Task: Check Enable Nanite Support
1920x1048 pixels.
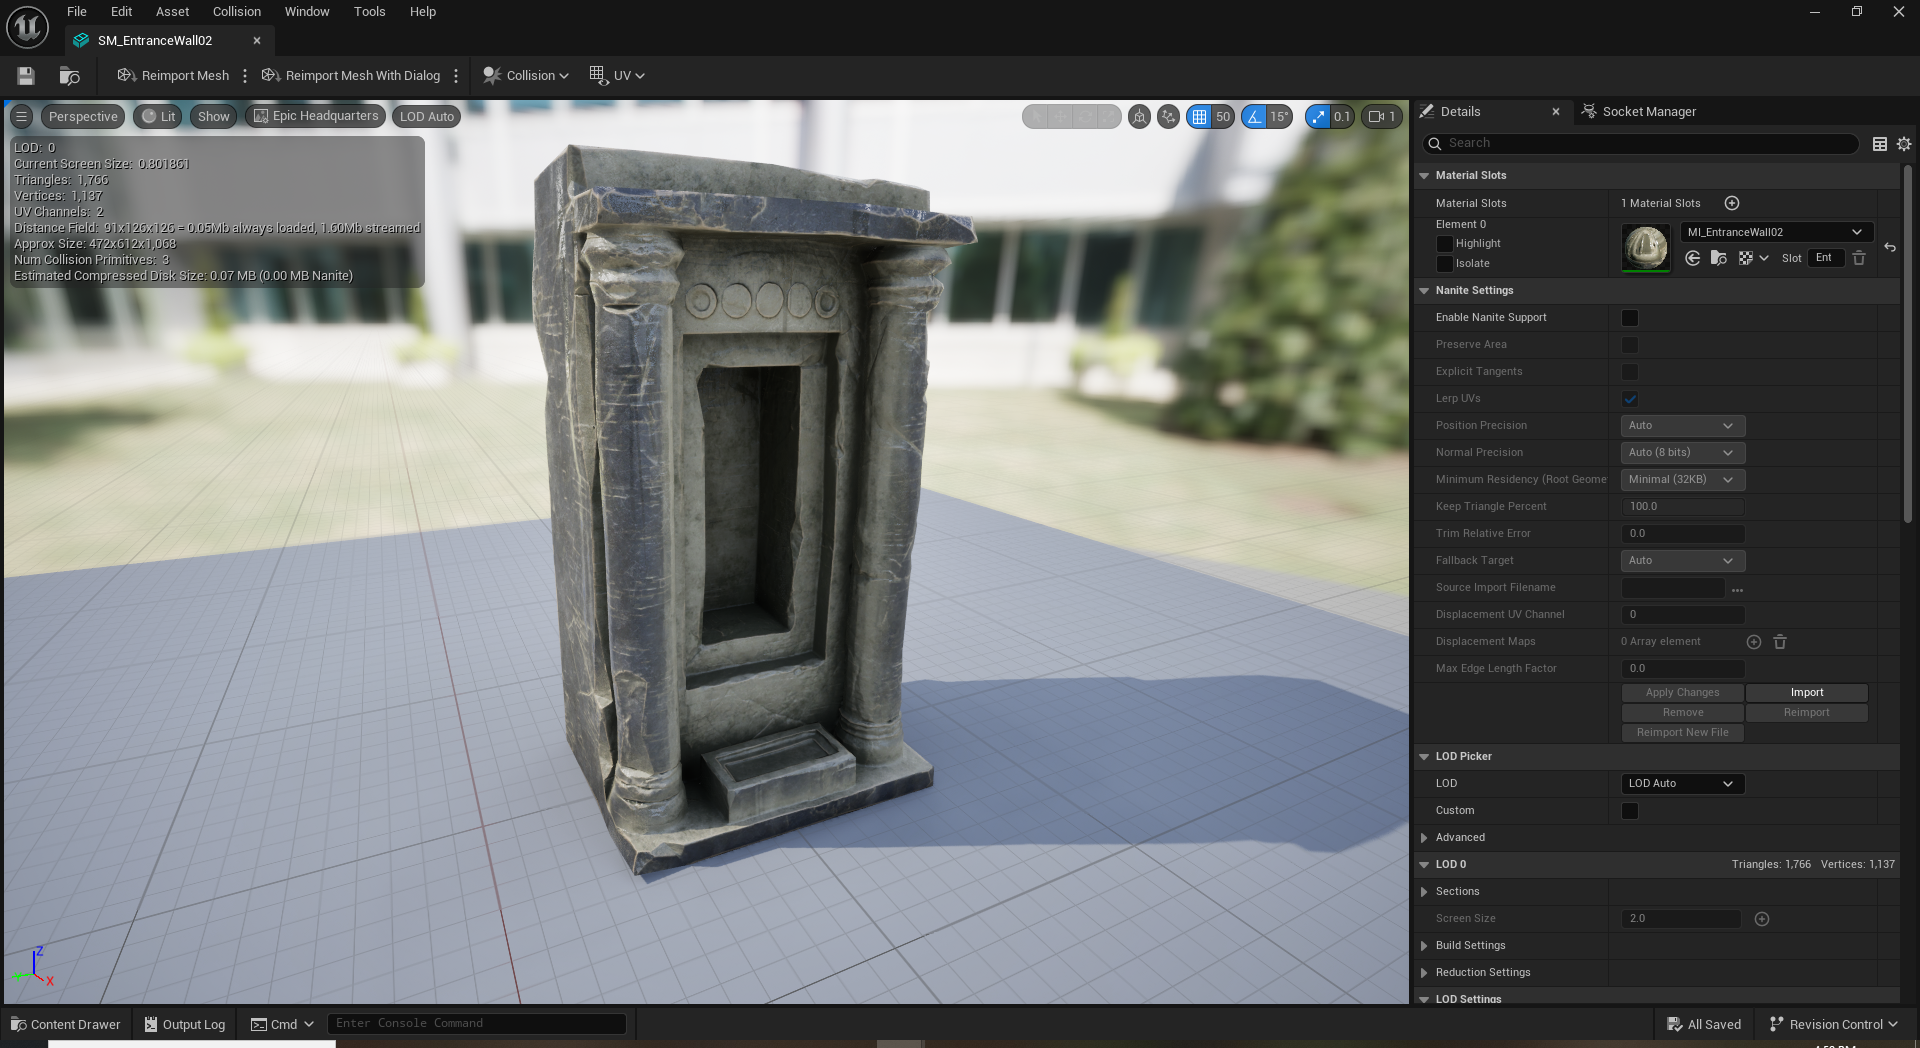Action: coord(1630,318)
